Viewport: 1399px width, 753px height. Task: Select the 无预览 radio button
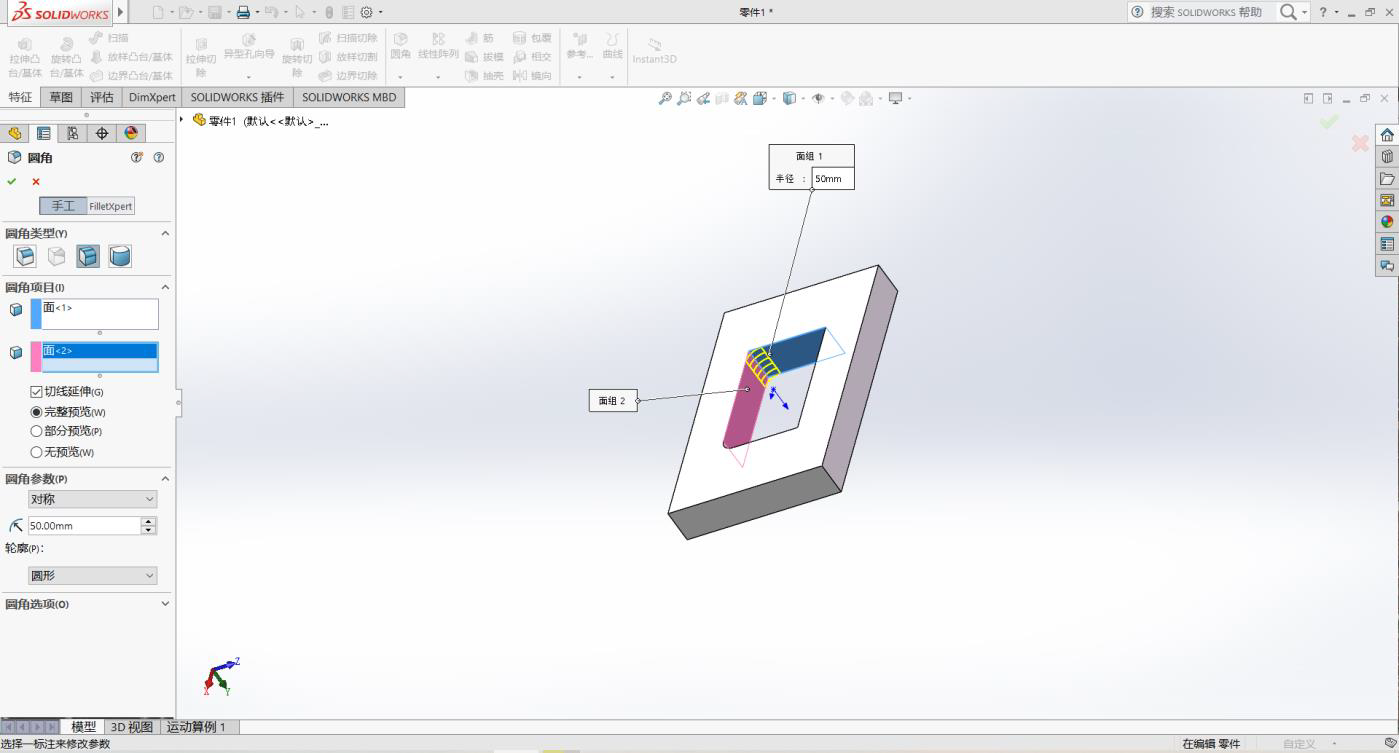(x=37, y=452)
